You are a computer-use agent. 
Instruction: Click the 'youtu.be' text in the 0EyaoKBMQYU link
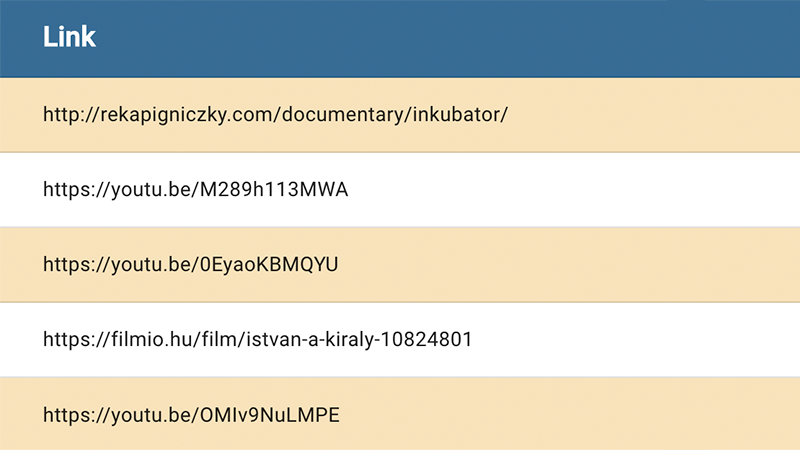pyautogui.click(x=151, y=265)
